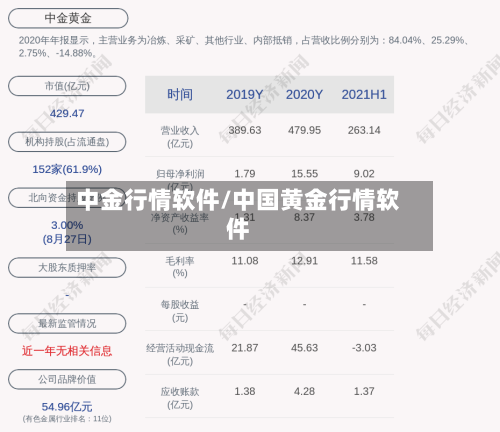The width and height of the screenshot is (500, 432).
Task: Select red text 近一年无相关信息
Action: [67, 351]
